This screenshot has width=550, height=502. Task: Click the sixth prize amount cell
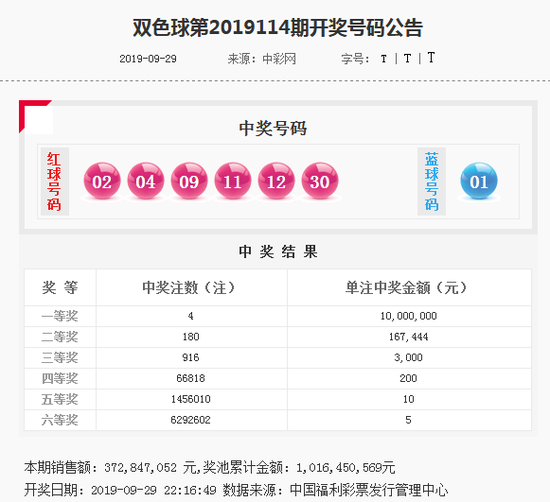[x=409, y=420]
